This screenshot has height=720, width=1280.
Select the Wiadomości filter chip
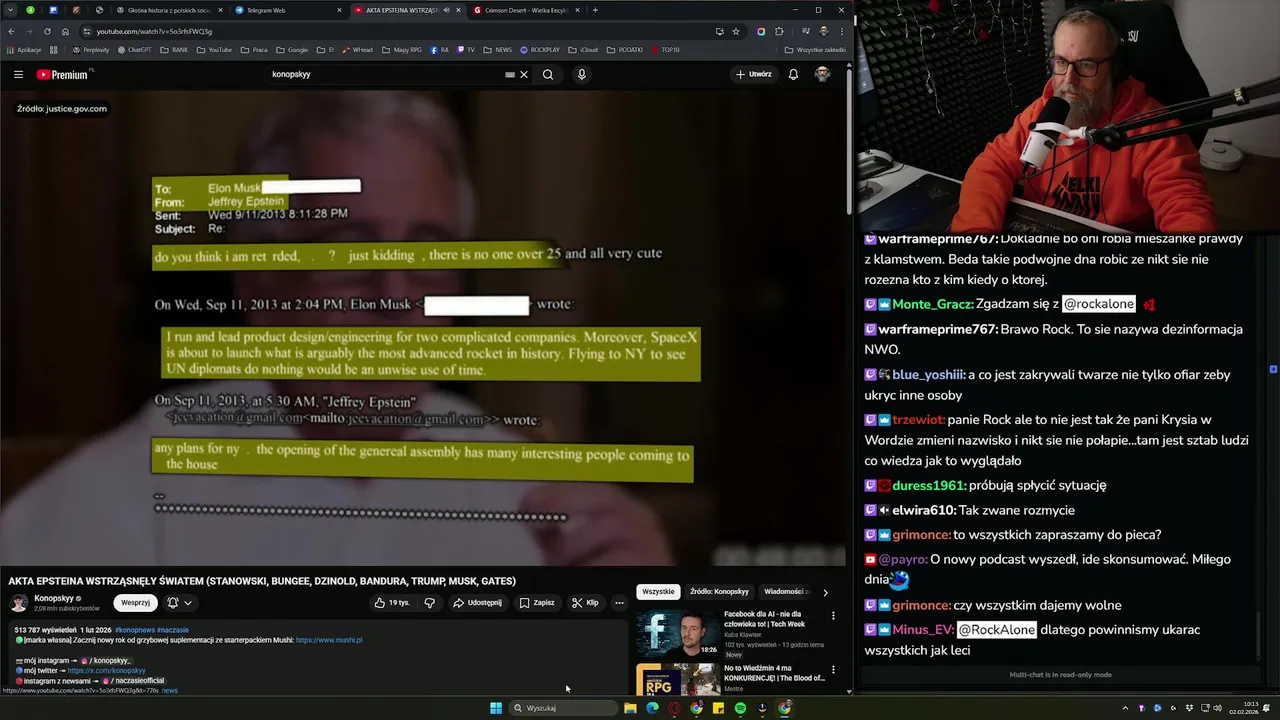[784, 592]
